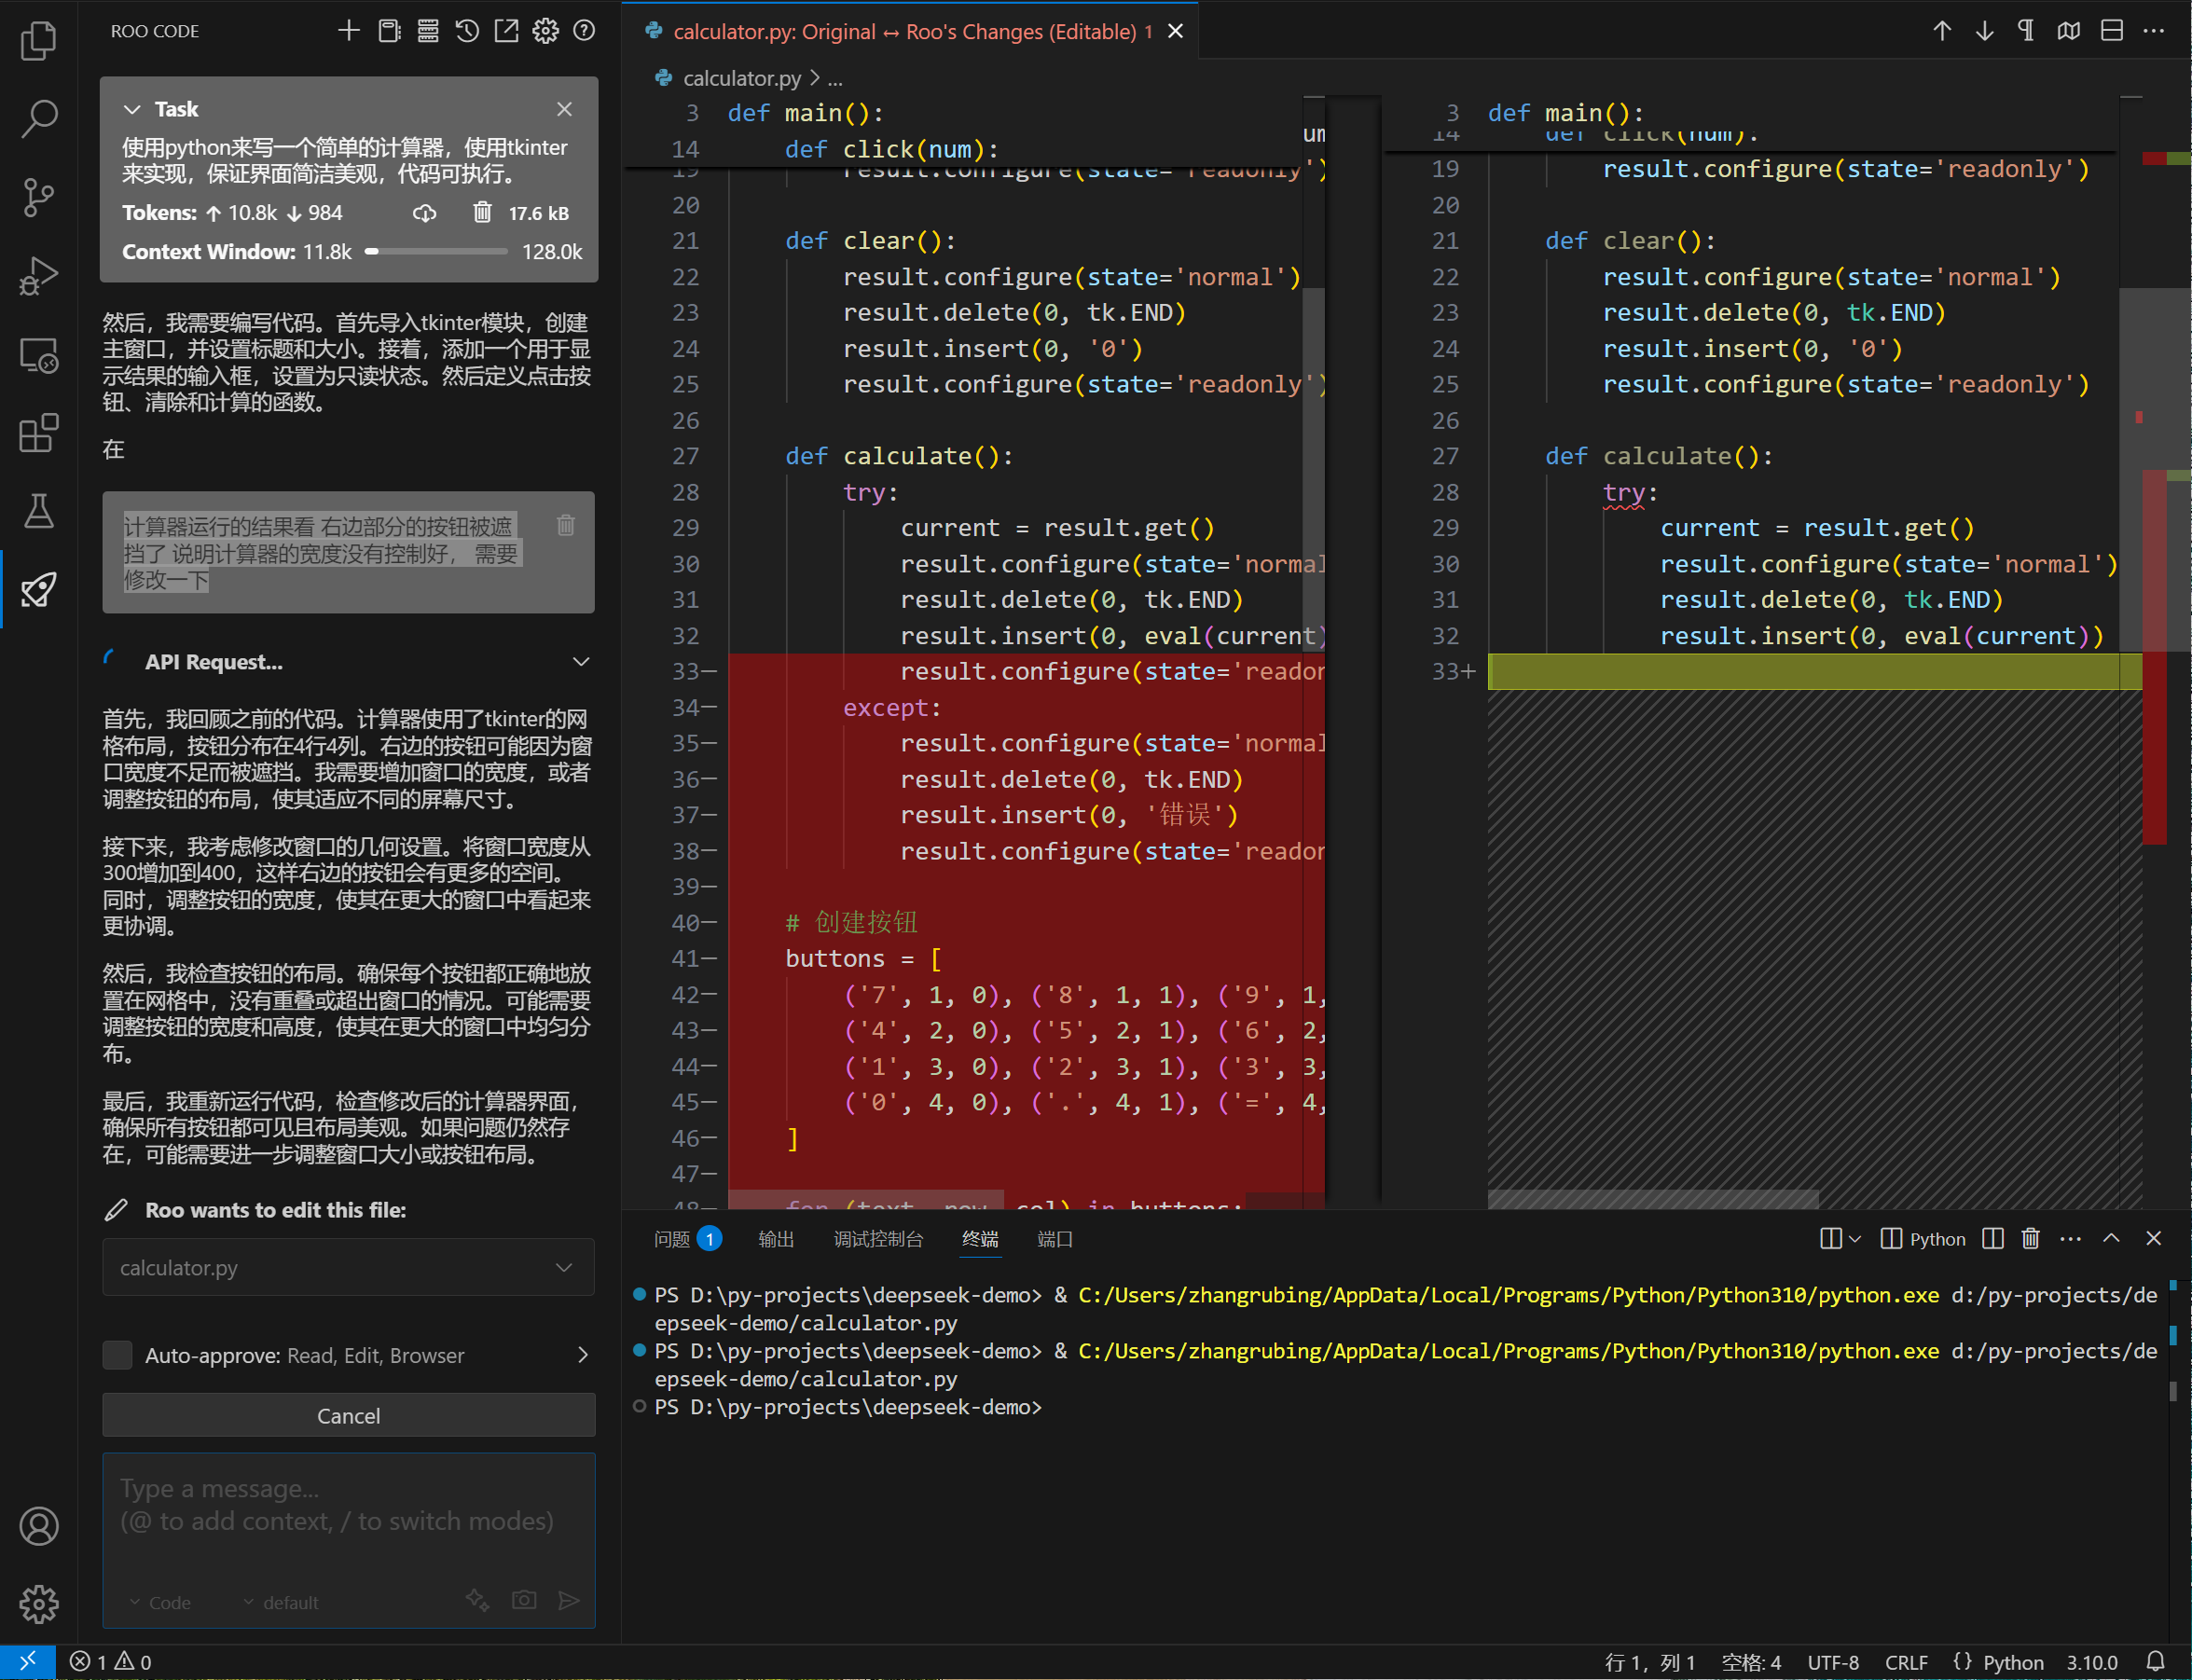2192x1680 pixels.
Task: Toggle the Auto-approve checkbox
Action: click(x=118, y=1355)
